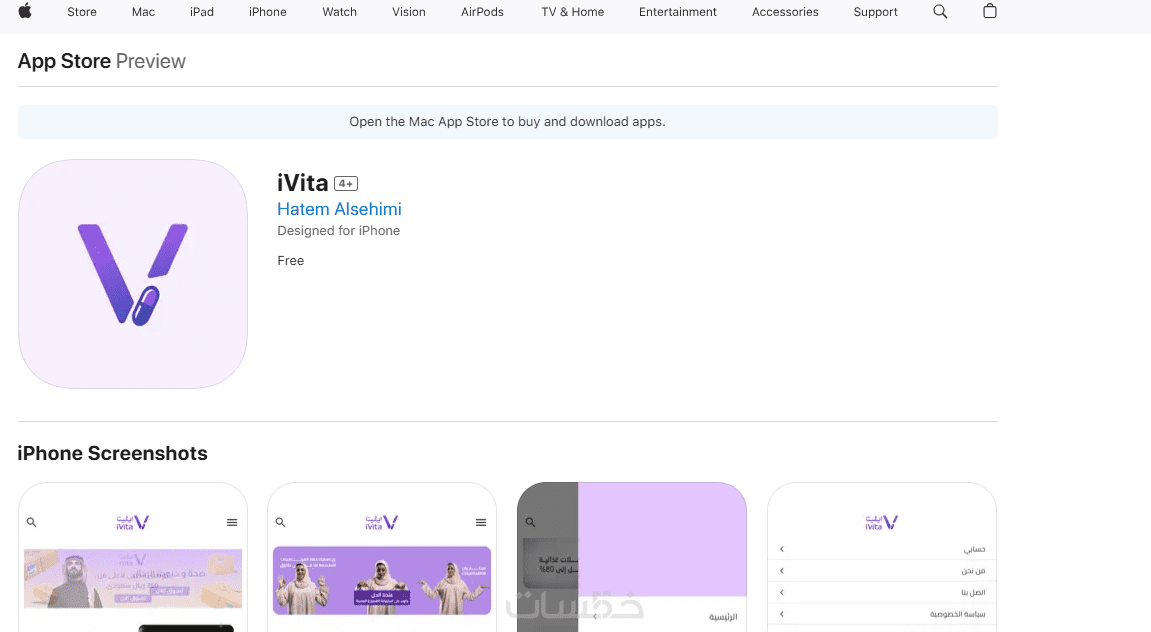The image size is (1151, 632).
Task: Expand the من نحن row chevron
Action: [782, 570]
